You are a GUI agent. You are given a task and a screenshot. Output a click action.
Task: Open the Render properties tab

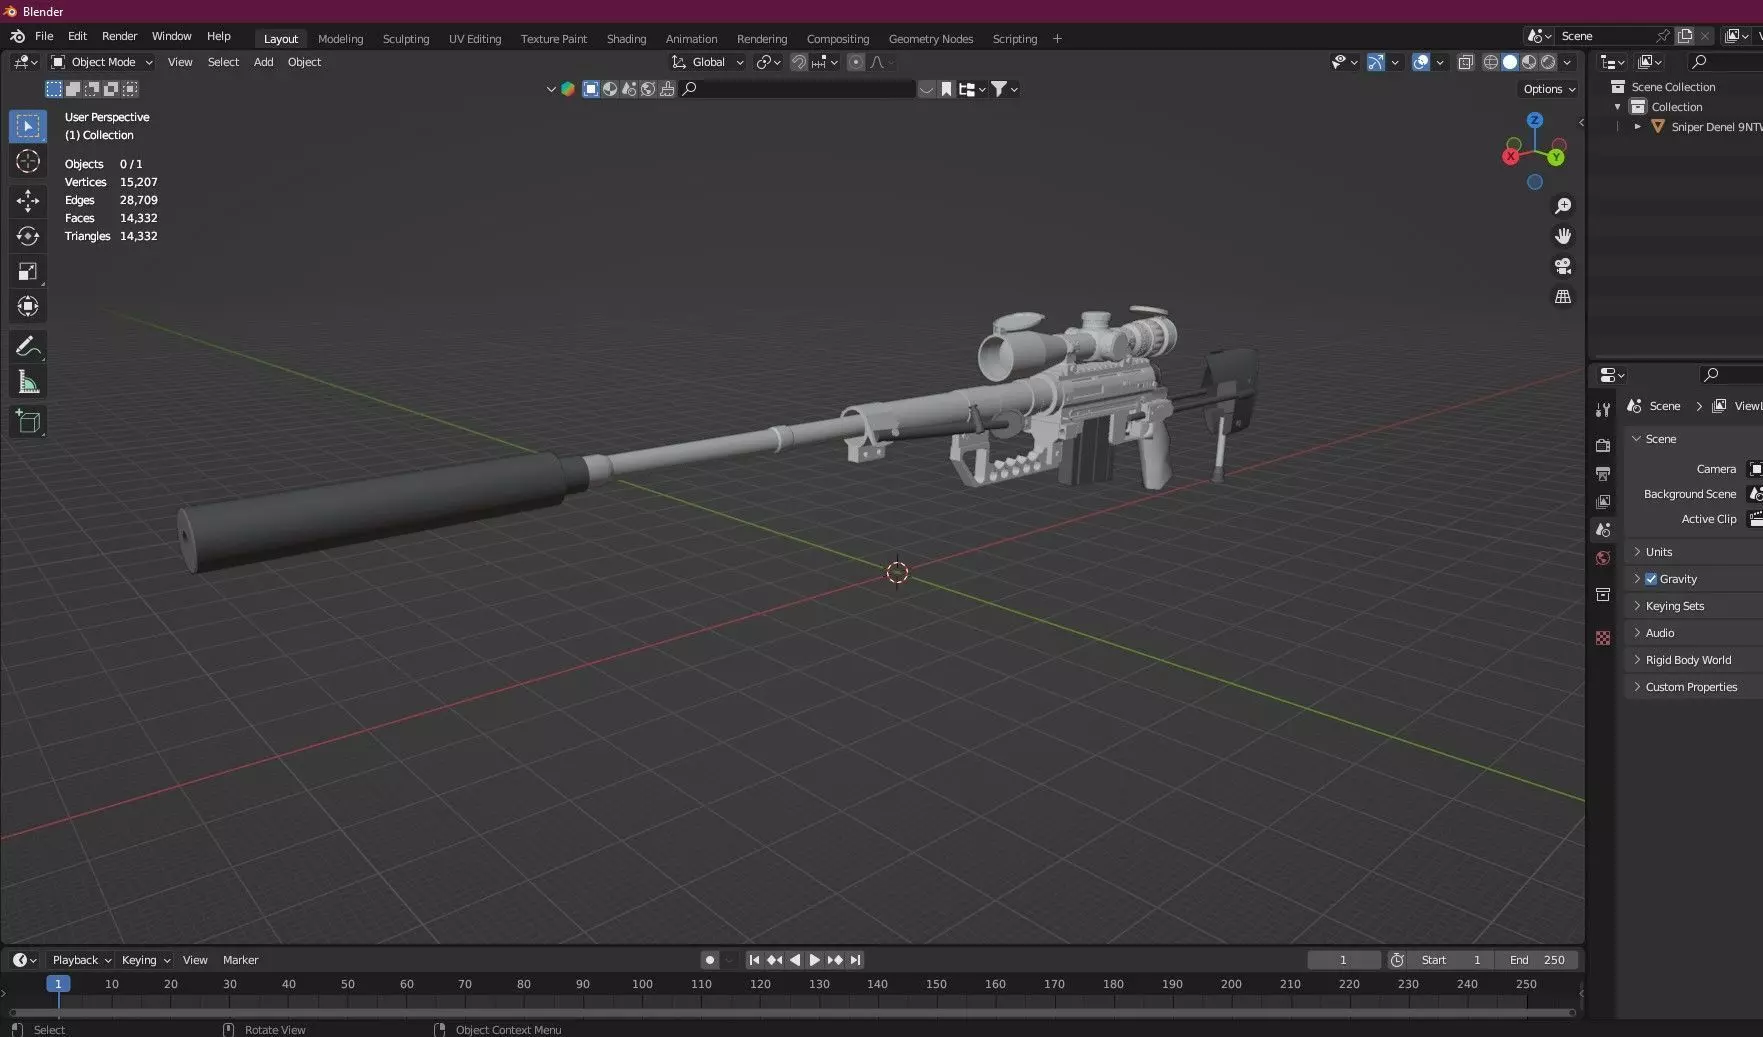(x=1603, y=445)
